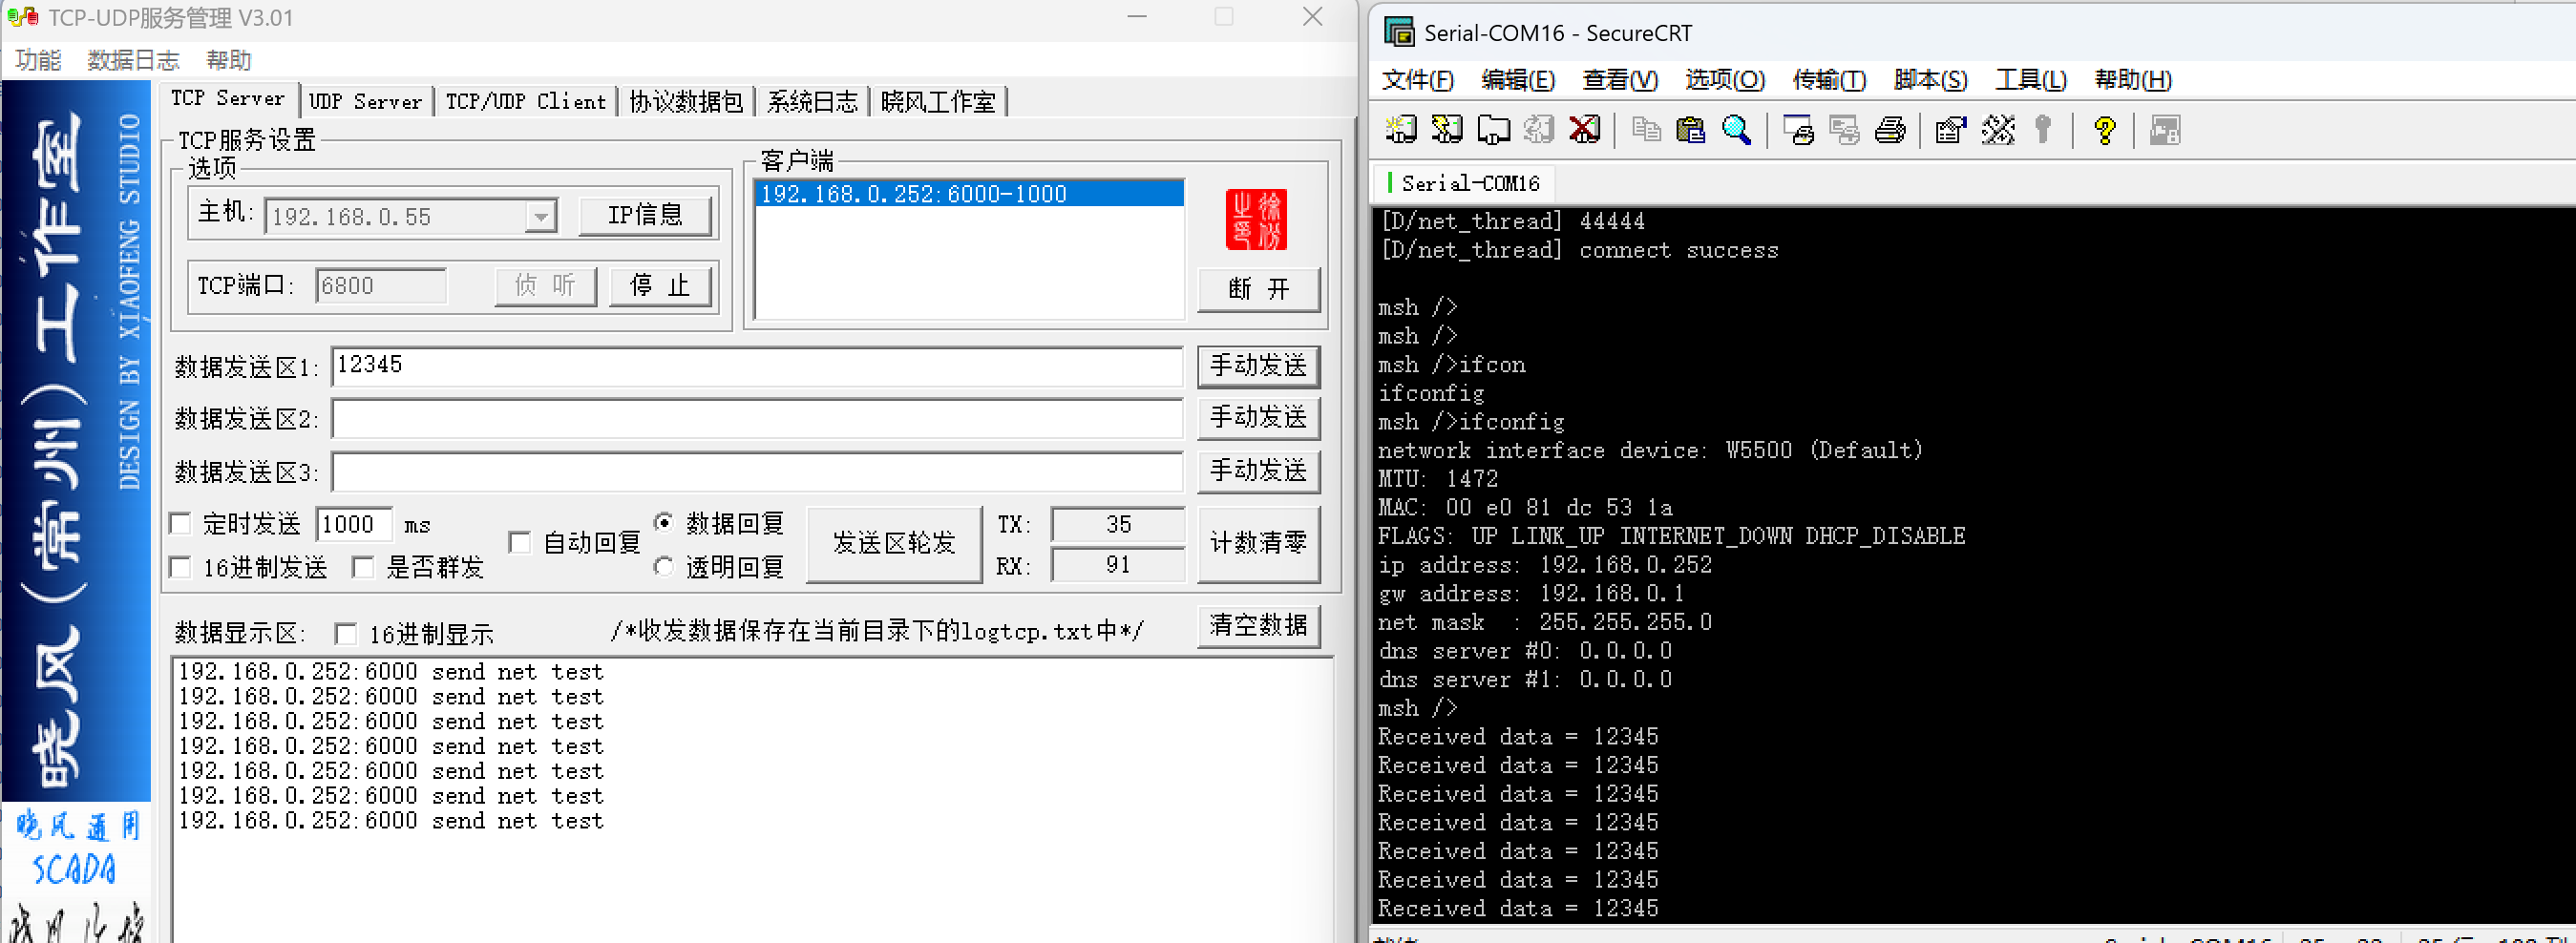The image size is (2576, 943).
Task: Click the standalone printer icon in SecureCRT toolbar
Action: pyautogui.click(x=1890, y=130)
